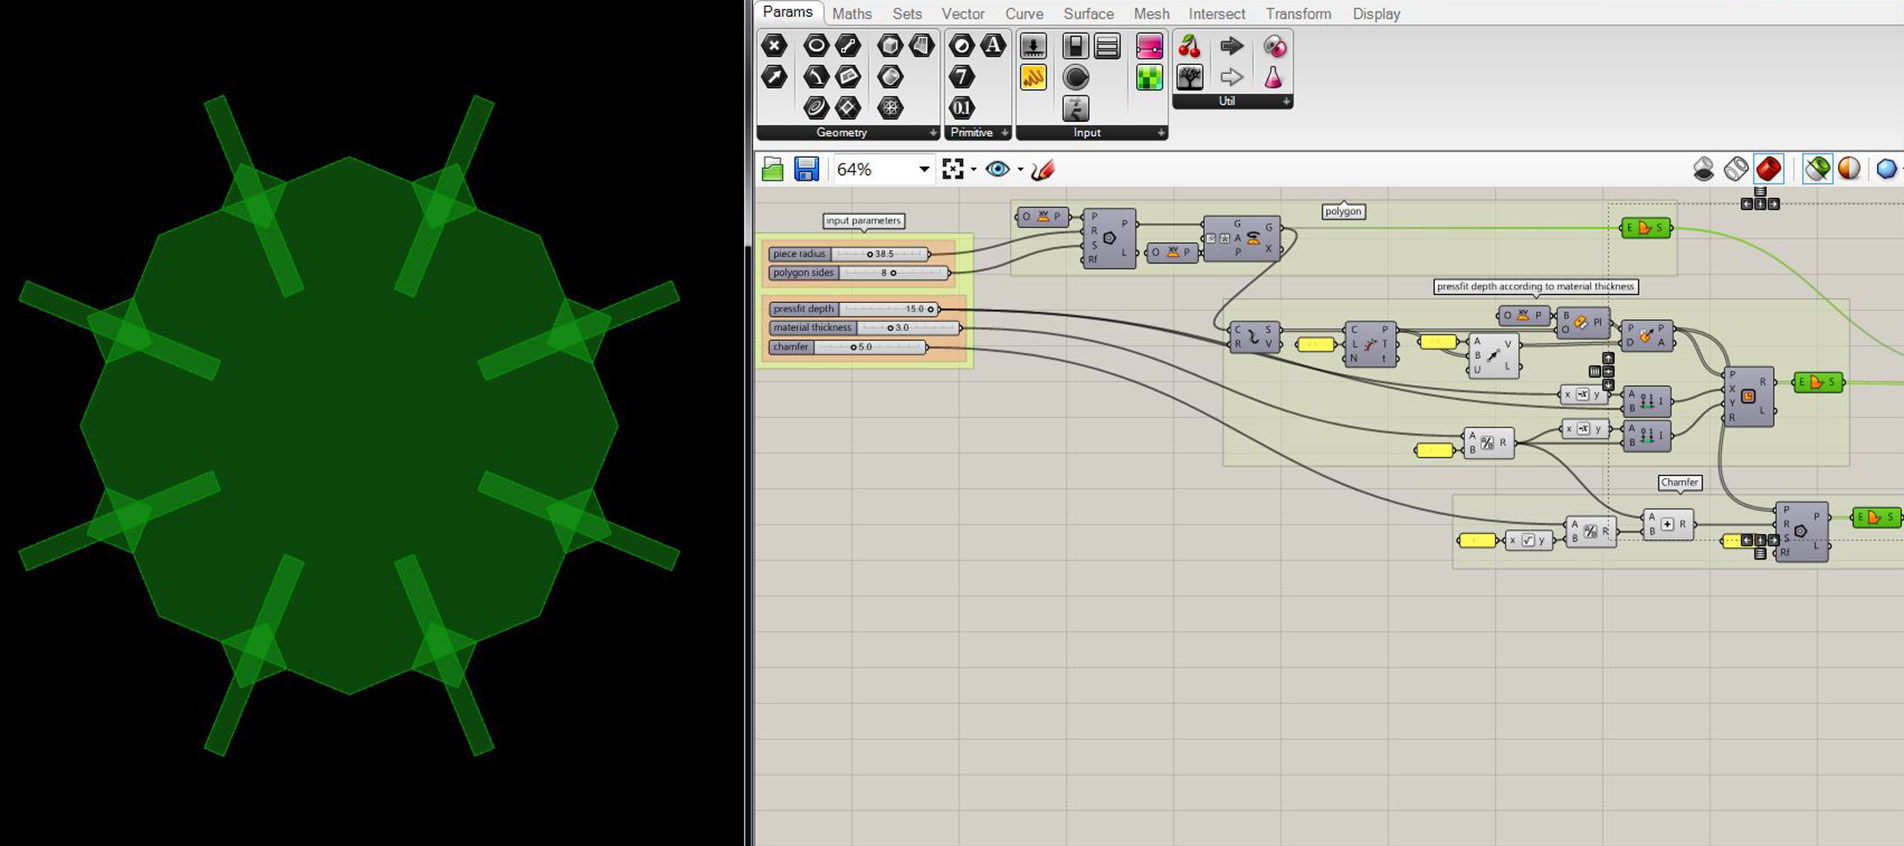Open the Display tab
The image size is (1904, 846).
(1376, 14)
